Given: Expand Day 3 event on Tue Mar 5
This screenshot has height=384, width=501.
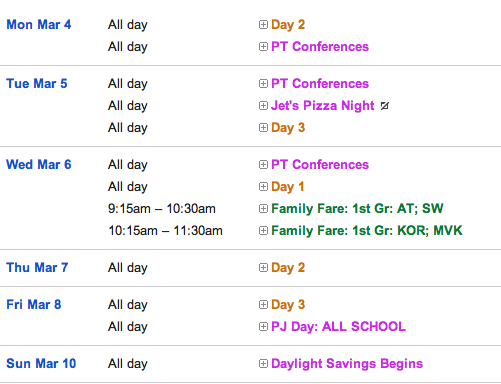Looking at the screenshot, I should coord(263,128).
